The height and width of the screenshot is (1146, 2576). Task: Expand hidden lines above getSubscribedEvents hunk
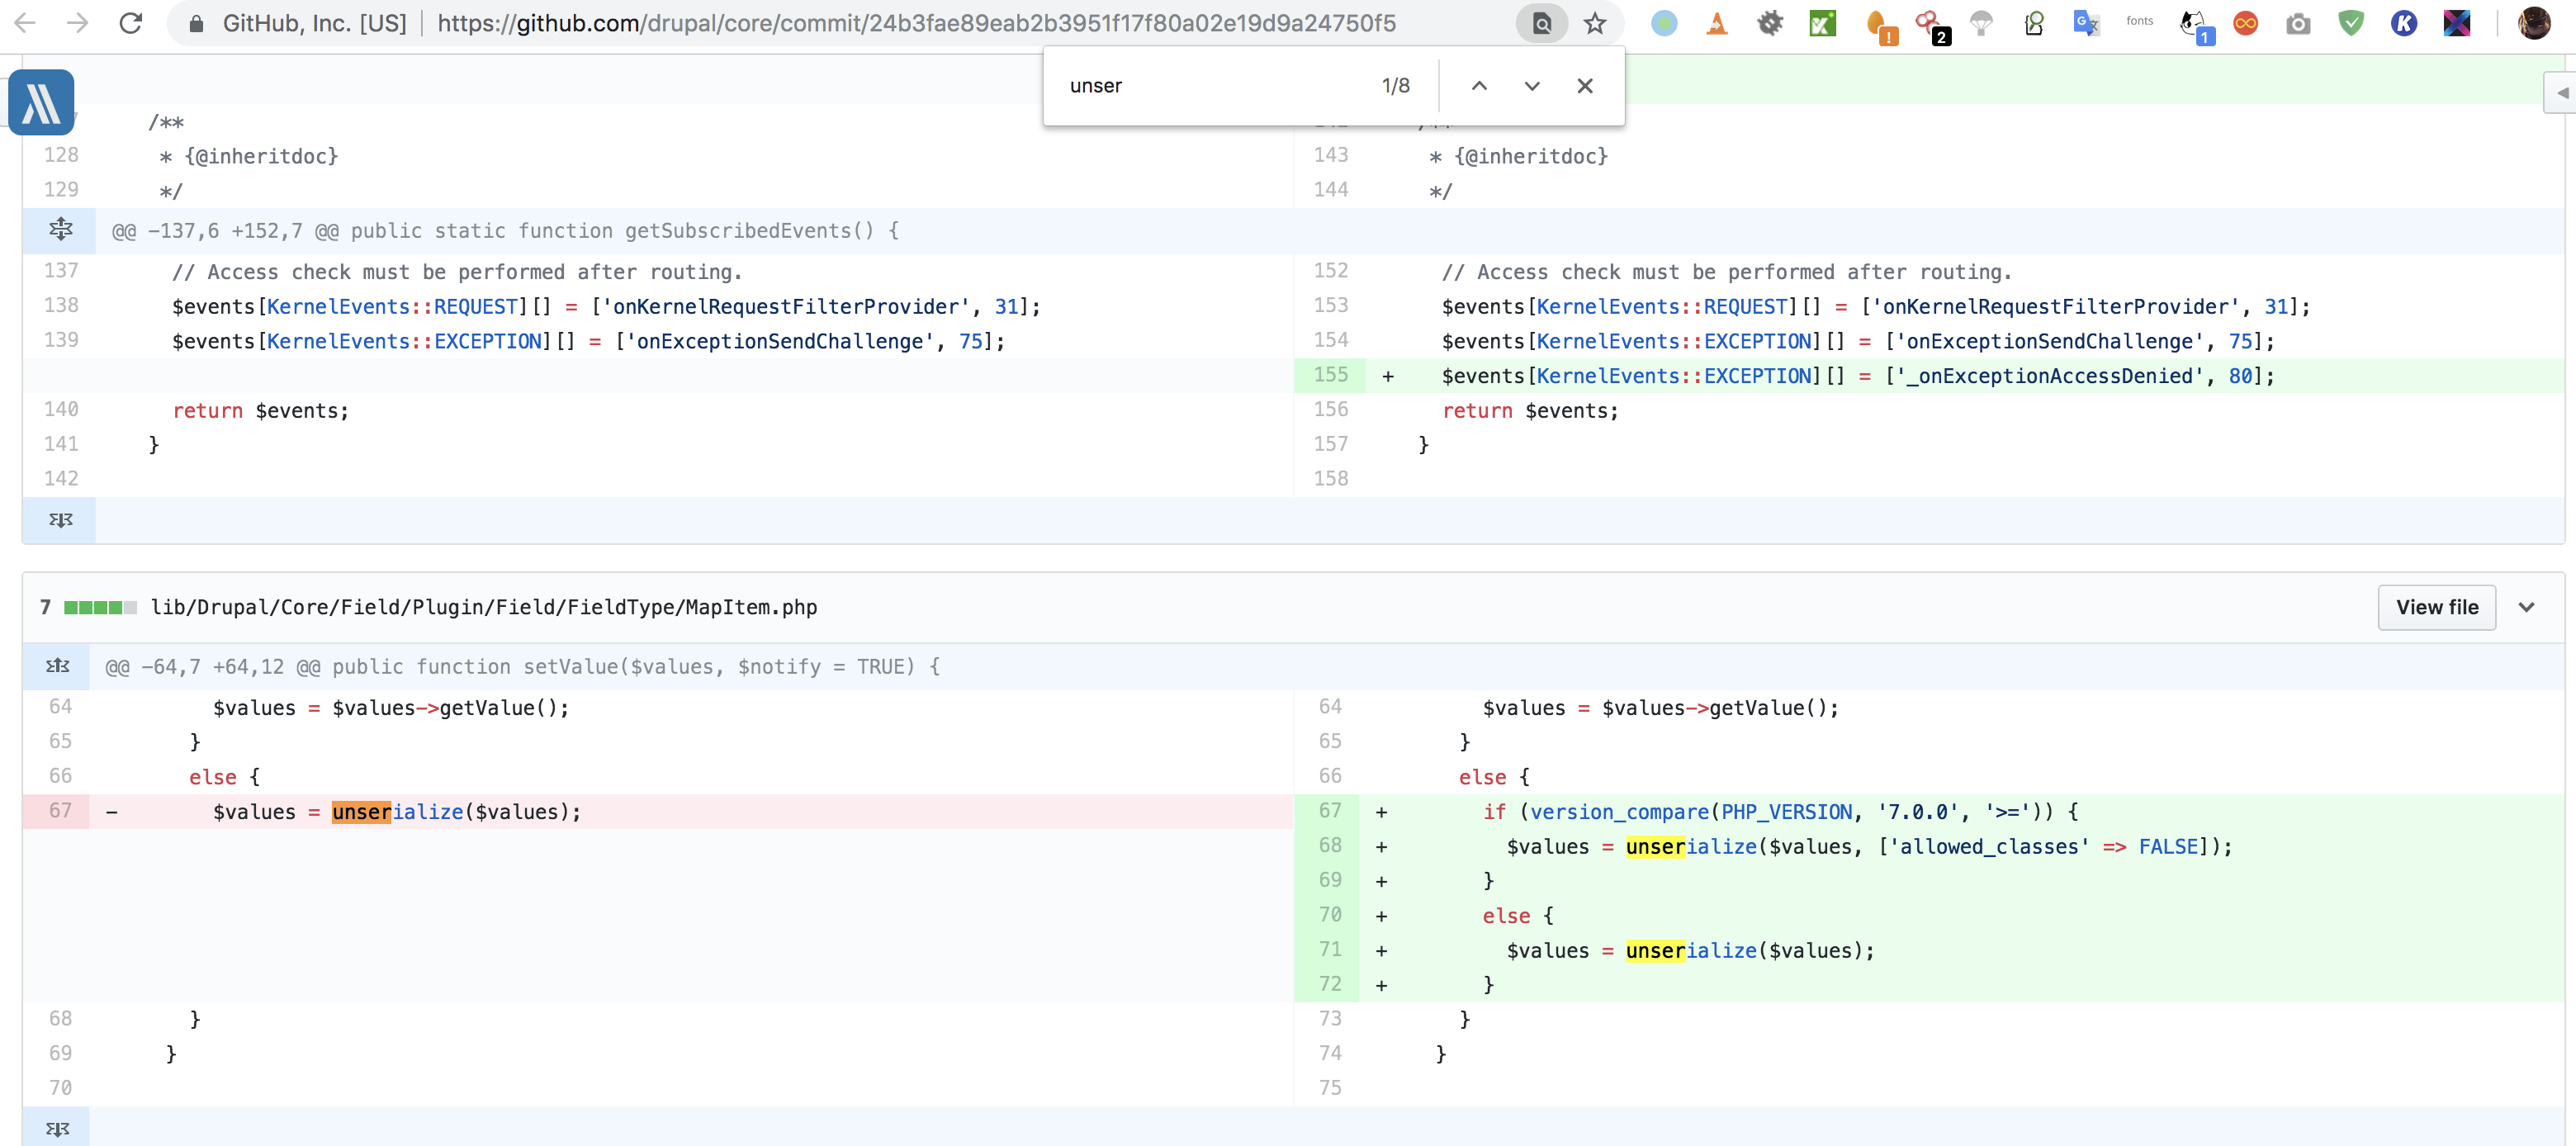pyautogui.click(x=60, y=230)
